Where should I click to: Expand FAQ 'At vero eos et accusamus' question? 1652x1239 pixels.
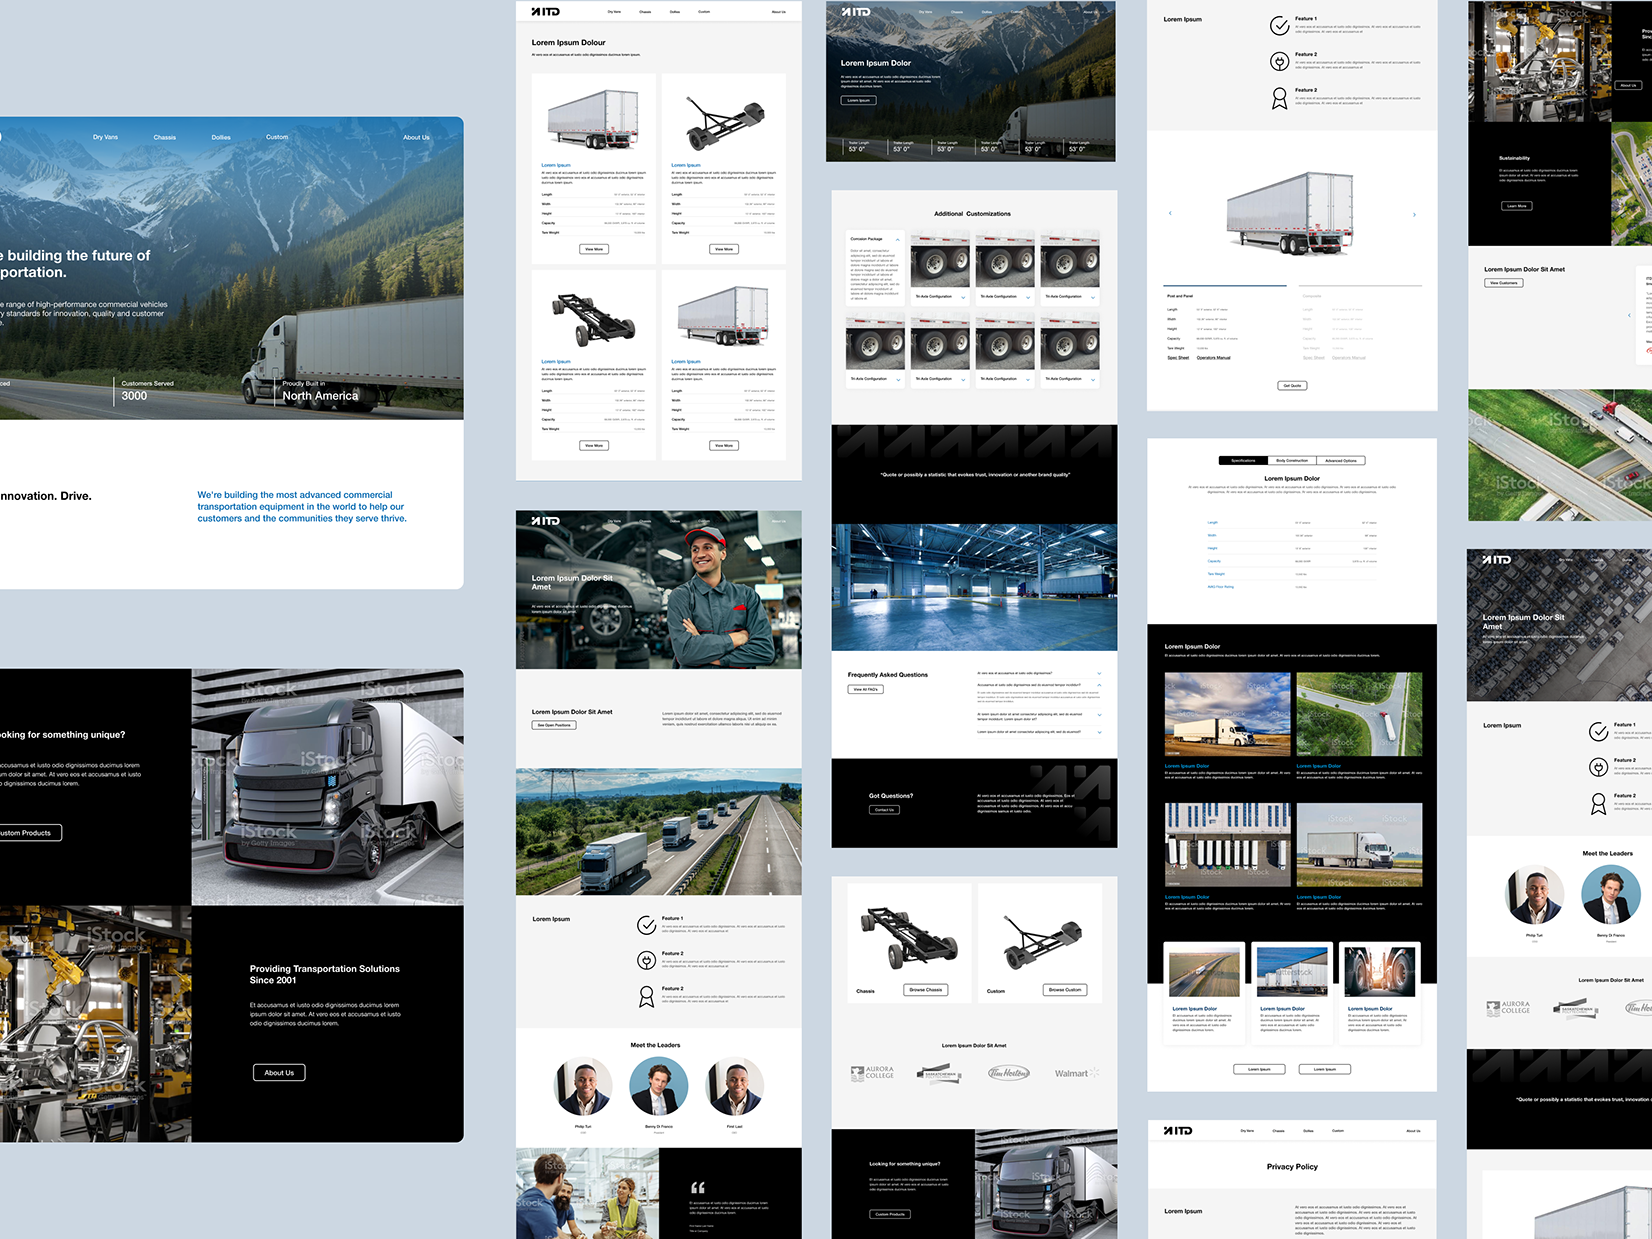[1099, 673]
